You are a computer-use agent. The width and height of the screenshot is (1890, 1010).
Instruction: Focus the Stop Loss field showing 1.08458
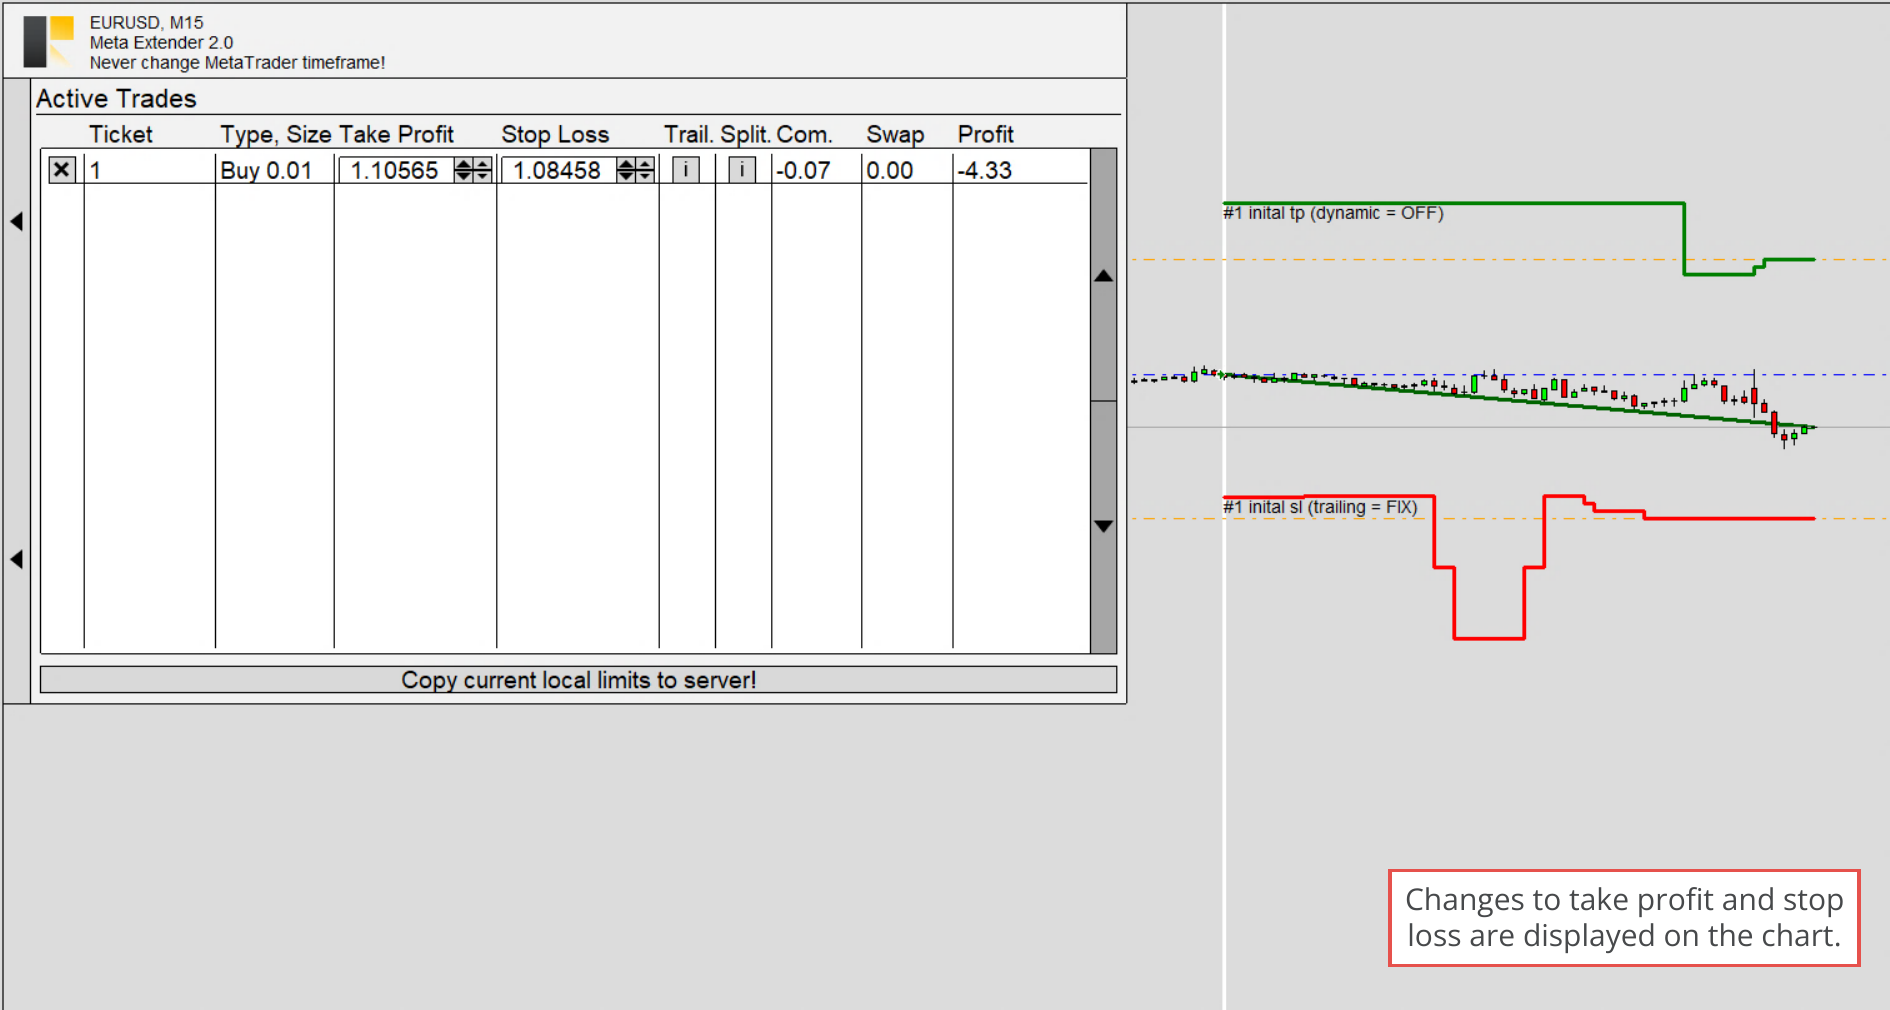558,170
